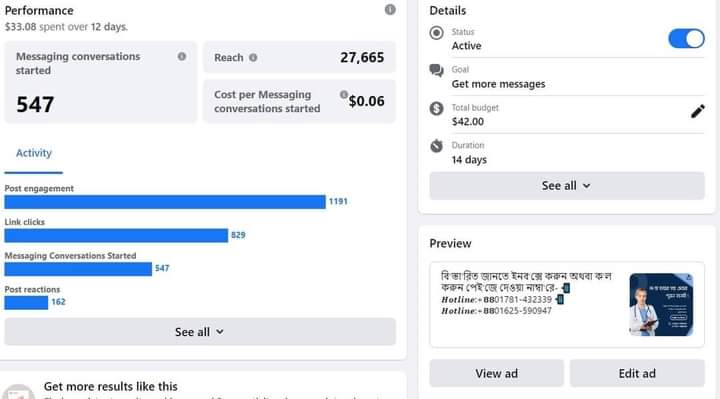The image size is (720, 399).
Task: Click the Goal chat bubbles icon
Action: (436, 70)
